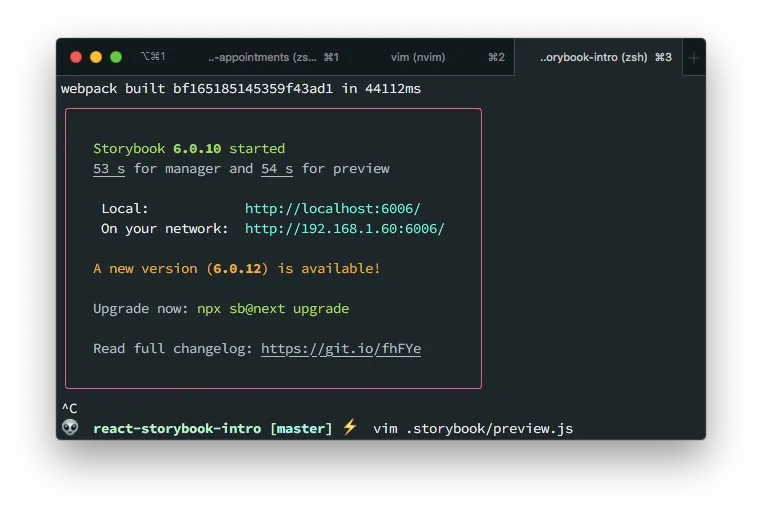Open the http://192.168.1.60:6006/ network link
This screenshot has width=762, height=514.
(x=345, y=229)
